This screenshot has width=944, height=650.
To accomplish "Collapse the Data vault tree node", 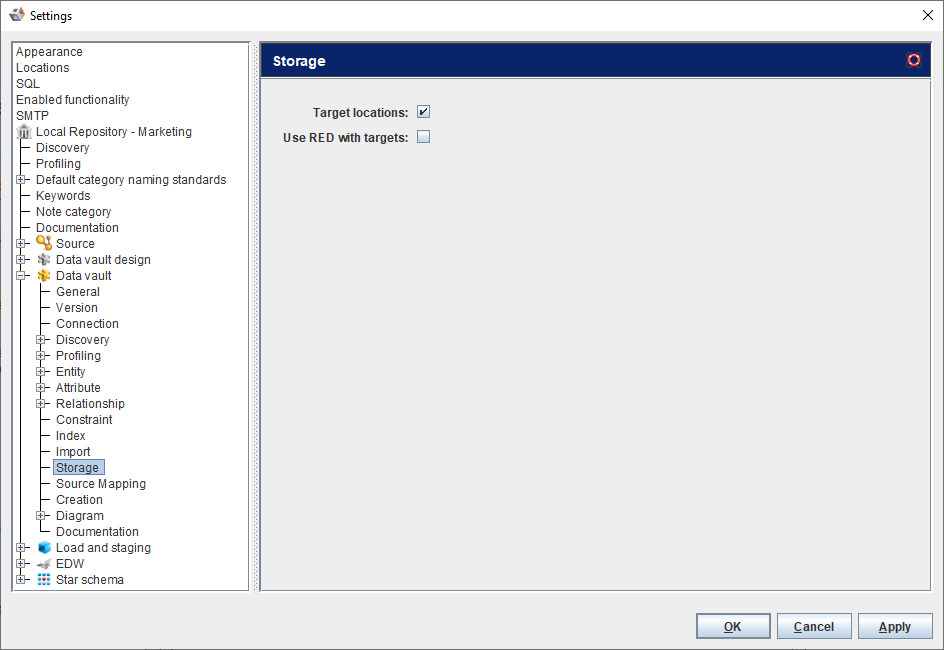I will coord(21,276).
